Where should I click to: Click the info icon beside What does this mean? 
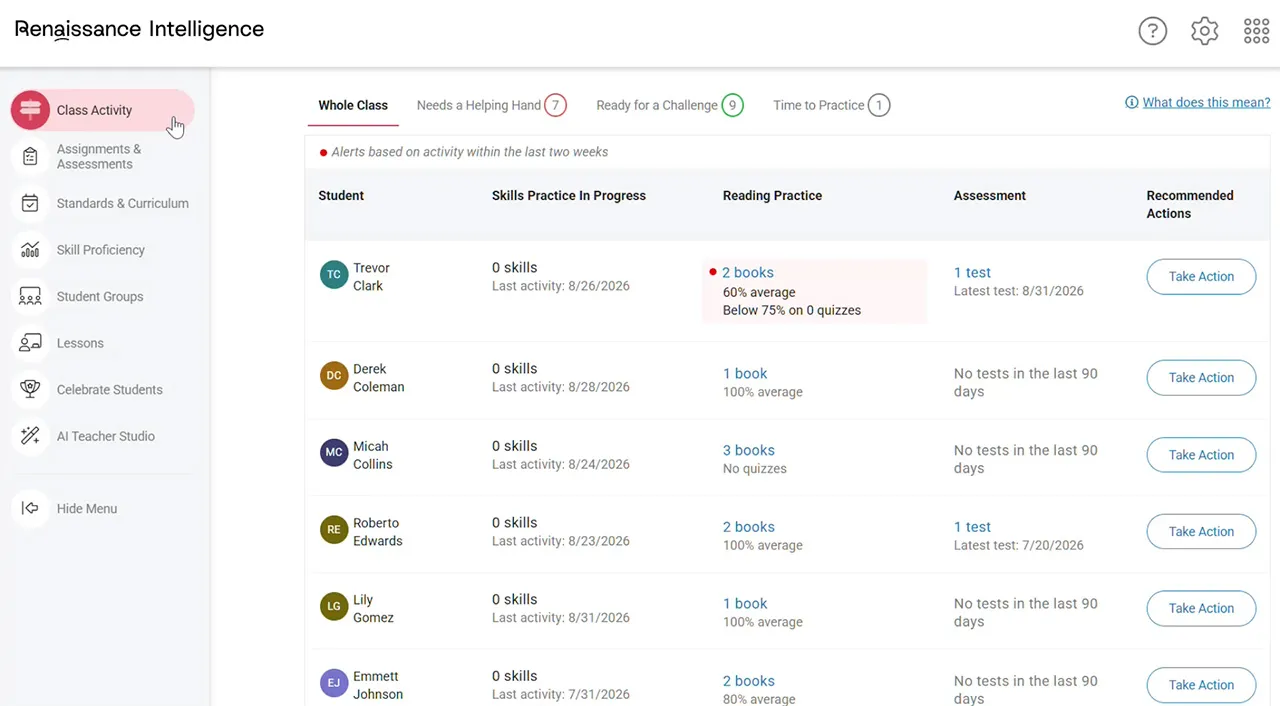[x=1132, y=102]
